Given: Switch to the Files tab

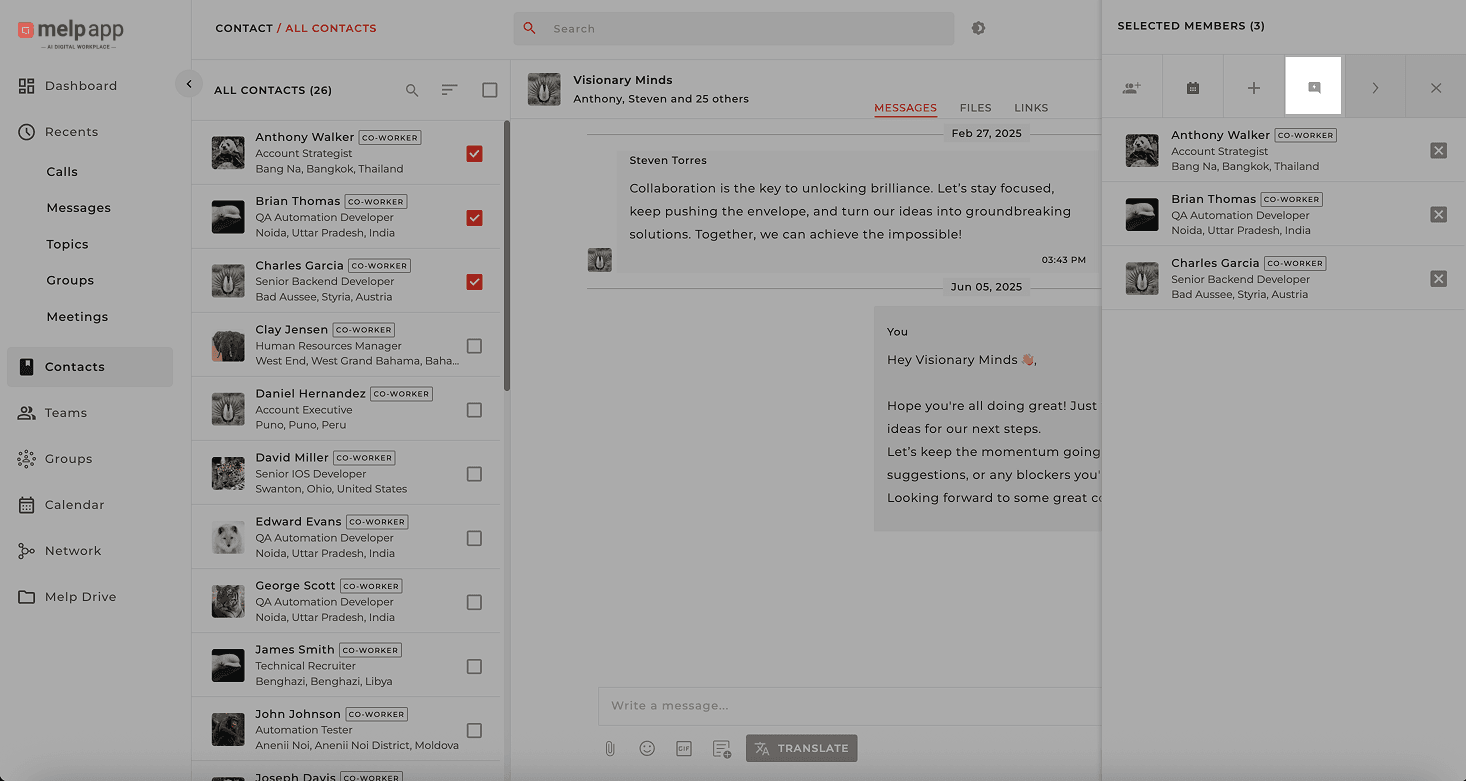Looking at the screenshot, I should coord(975,108).
